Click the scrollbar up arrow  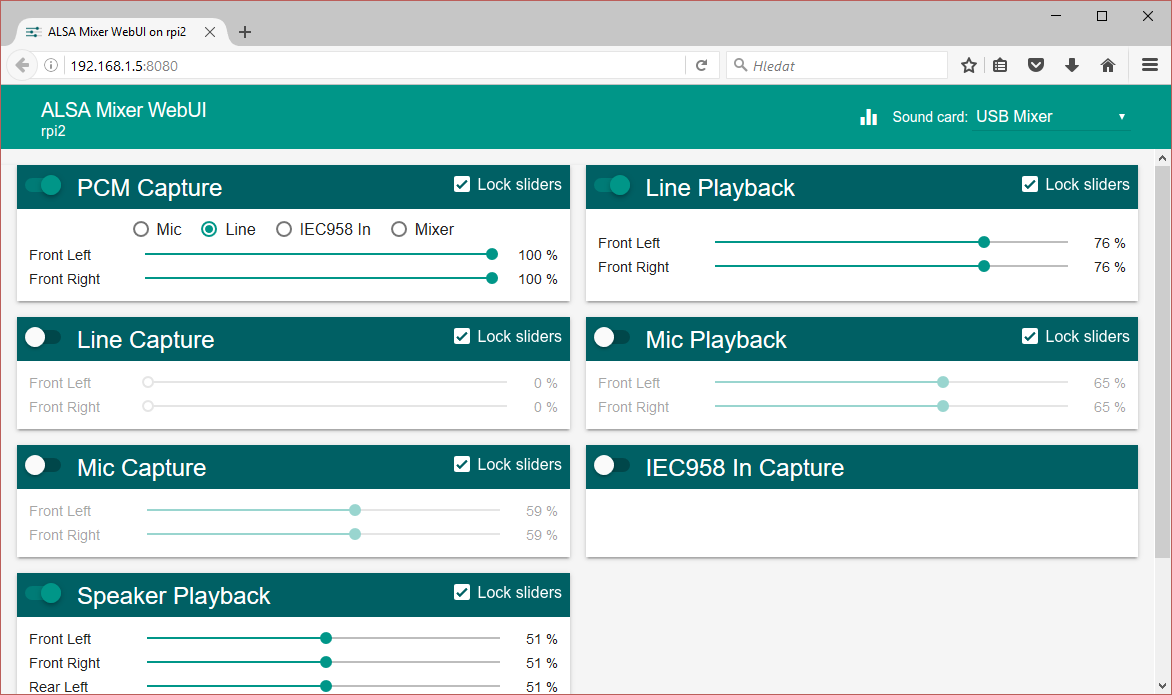point(1162,158)
